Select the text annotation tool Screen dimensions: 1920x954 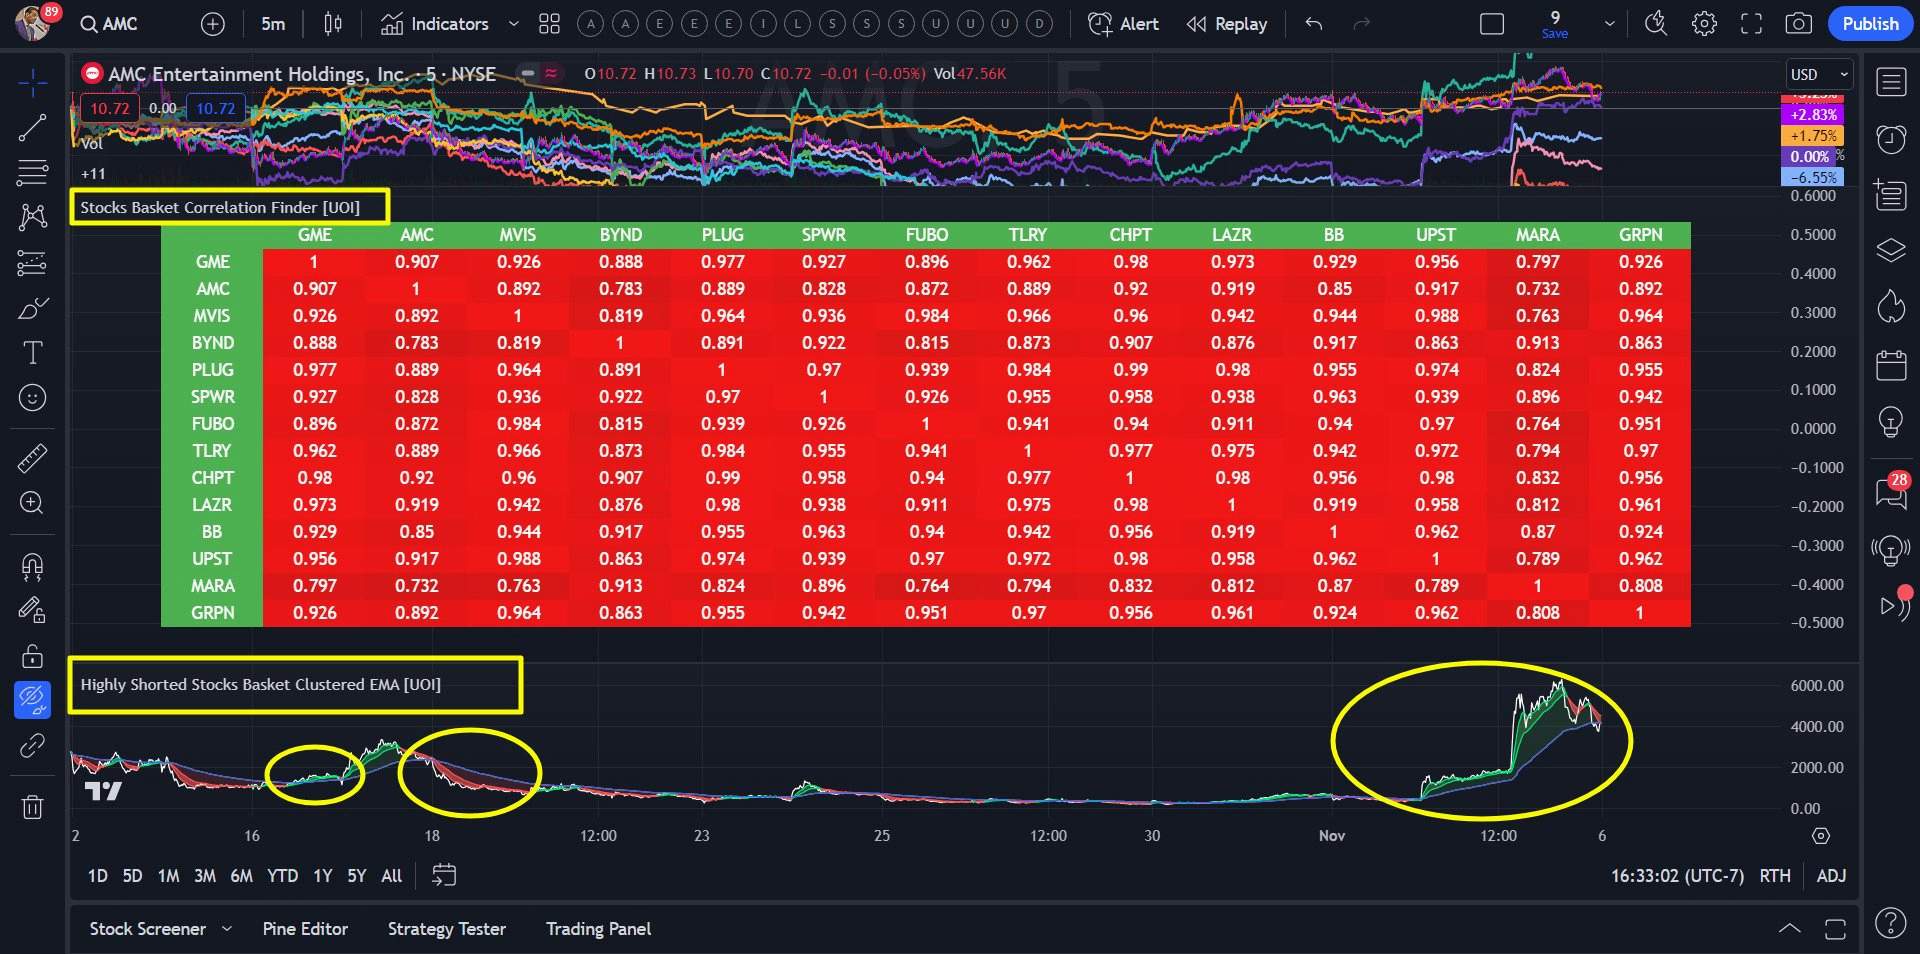tap(32, 353)
